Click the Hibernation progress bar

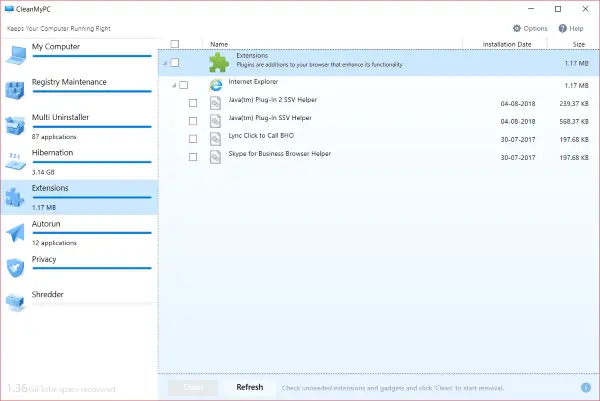pos(92,162)
